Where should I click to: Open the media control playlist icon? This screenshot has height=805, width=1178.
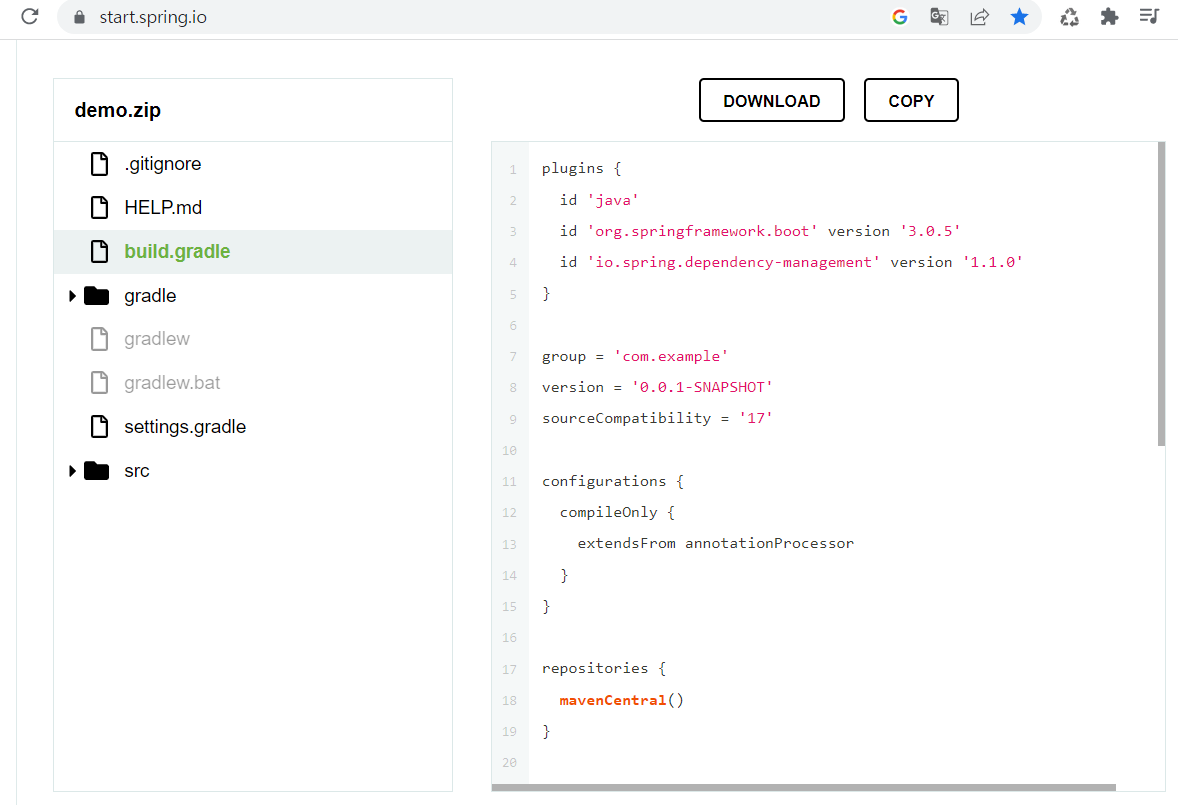click(x=1149, y=16)
